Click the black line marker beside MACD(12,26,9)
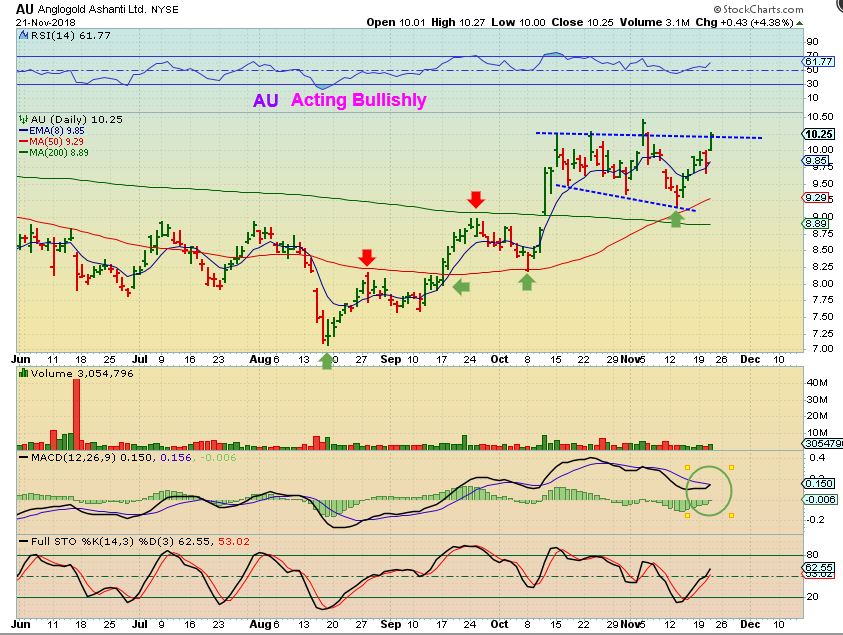The image size is (843, 635). coord(24,458)
